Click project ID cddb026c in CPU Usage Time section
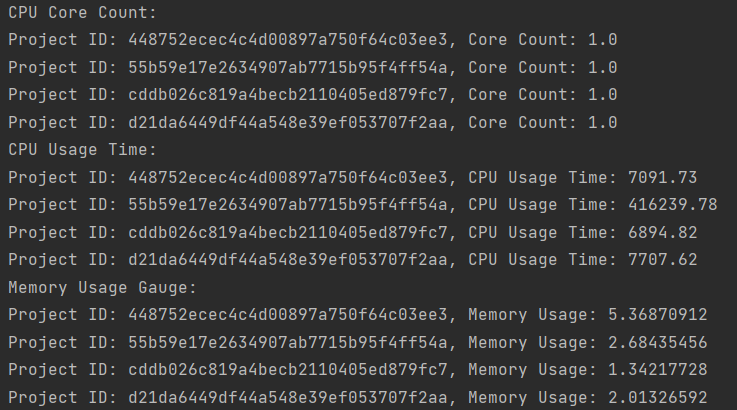737x410 pixels. (288, 233)
